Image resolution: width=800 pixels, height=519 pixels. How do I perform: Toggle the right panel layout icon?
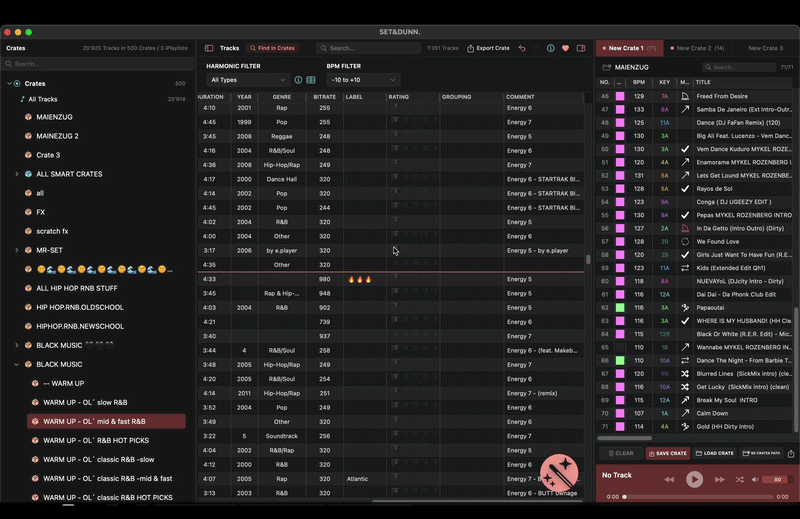pos(581,48)
